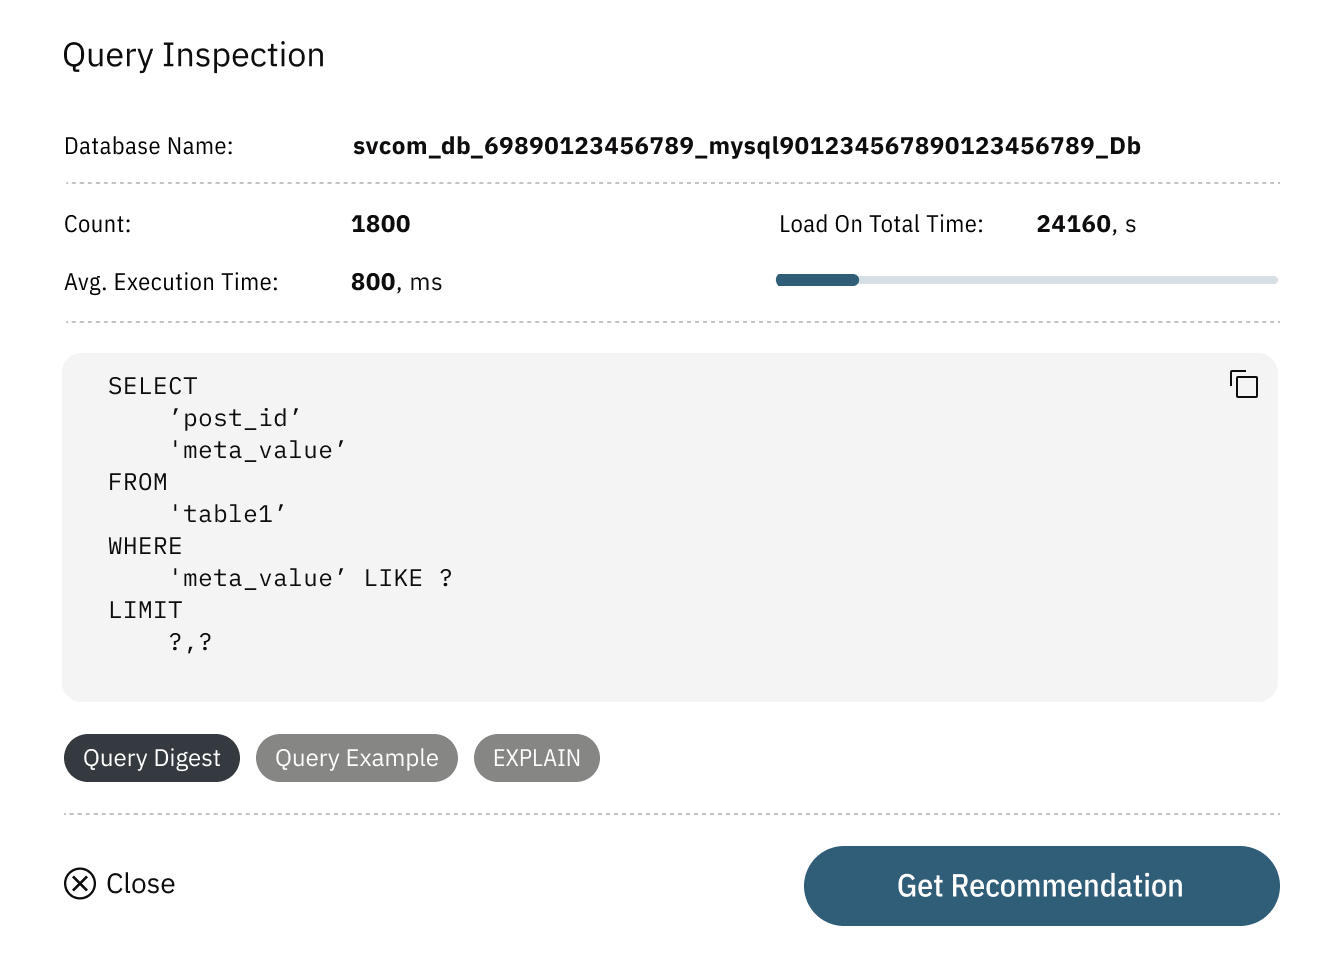
Task: Click the close circle icon next to Close
Action: point(81,884)
